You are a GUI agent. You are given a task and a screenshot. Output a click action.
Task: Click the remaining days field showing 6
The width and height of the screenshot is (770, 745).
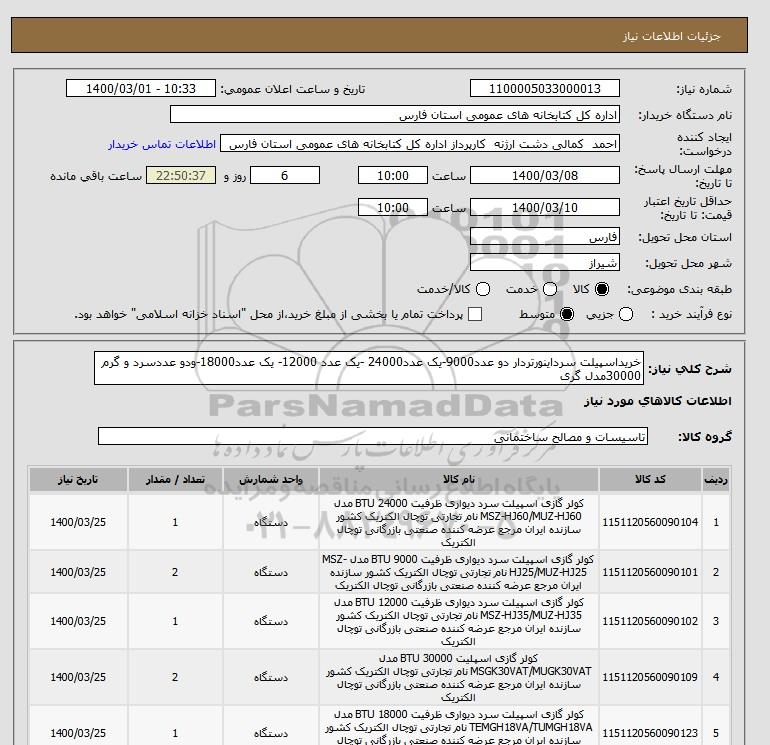click(285, 175)
